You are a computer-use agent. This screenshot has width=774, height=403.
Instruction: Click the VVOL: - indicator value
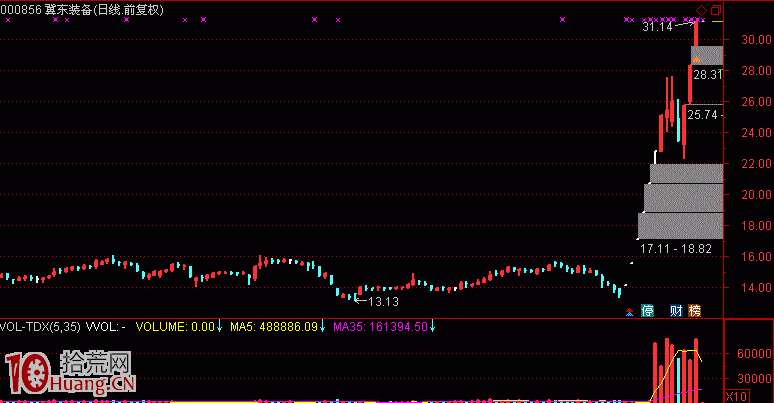click(x=106, y=326)
